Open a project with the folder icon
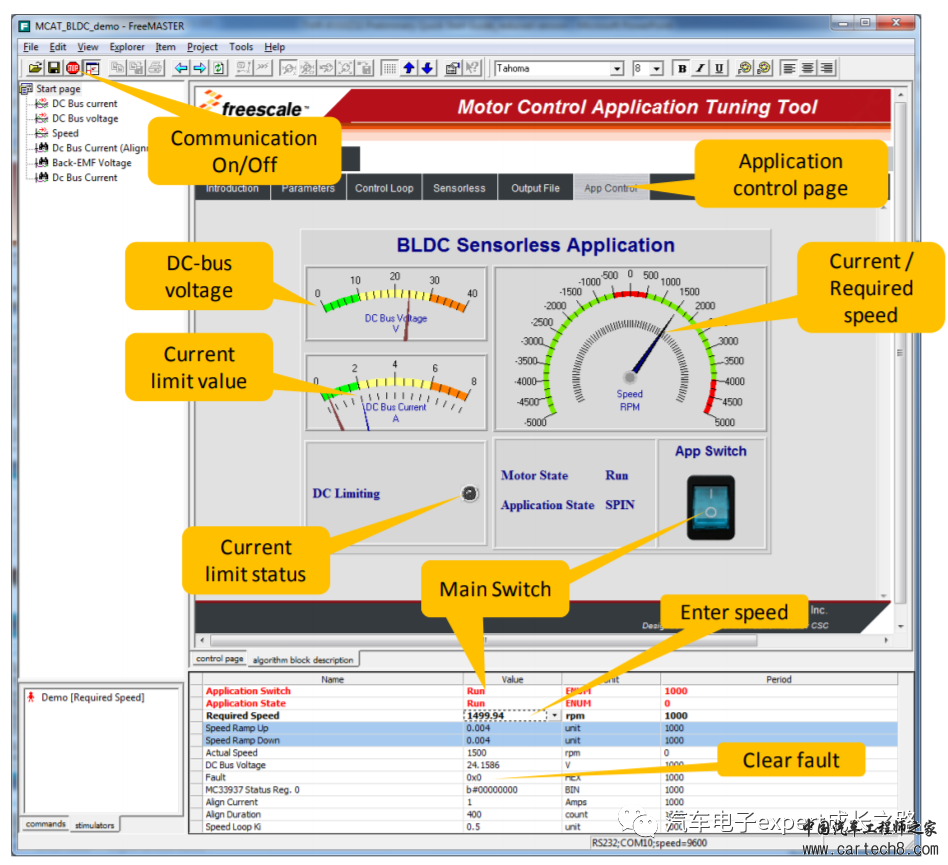The height and width of the screenshot is (865, 948). [x=35, y=68]
